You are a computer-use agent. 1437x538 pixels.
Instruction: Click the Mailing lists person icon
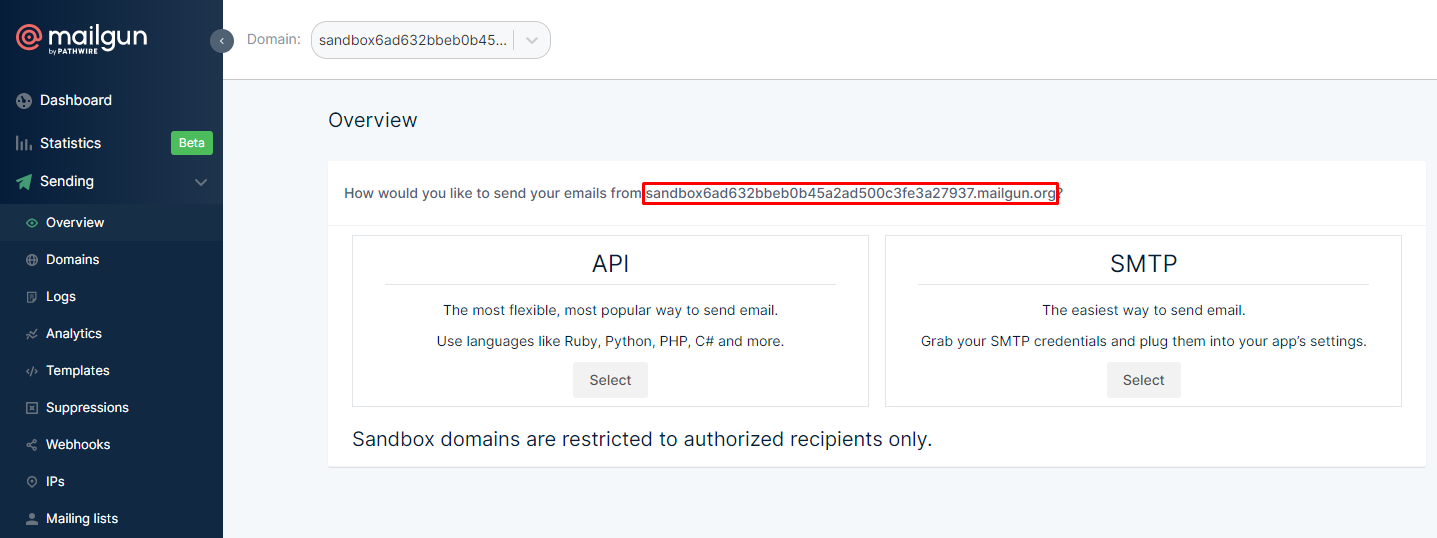32,519
